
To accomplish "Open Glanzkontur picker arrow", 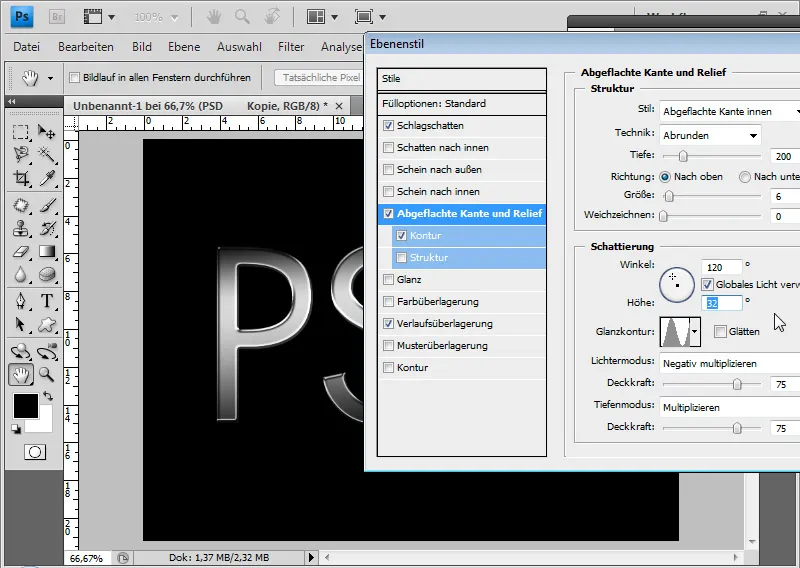I will tap(694, 331).
